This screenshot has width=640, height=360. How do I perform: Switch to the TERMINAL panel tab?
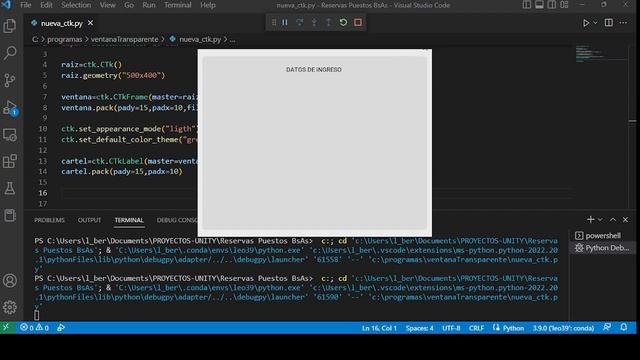click(x=129, y=220)
